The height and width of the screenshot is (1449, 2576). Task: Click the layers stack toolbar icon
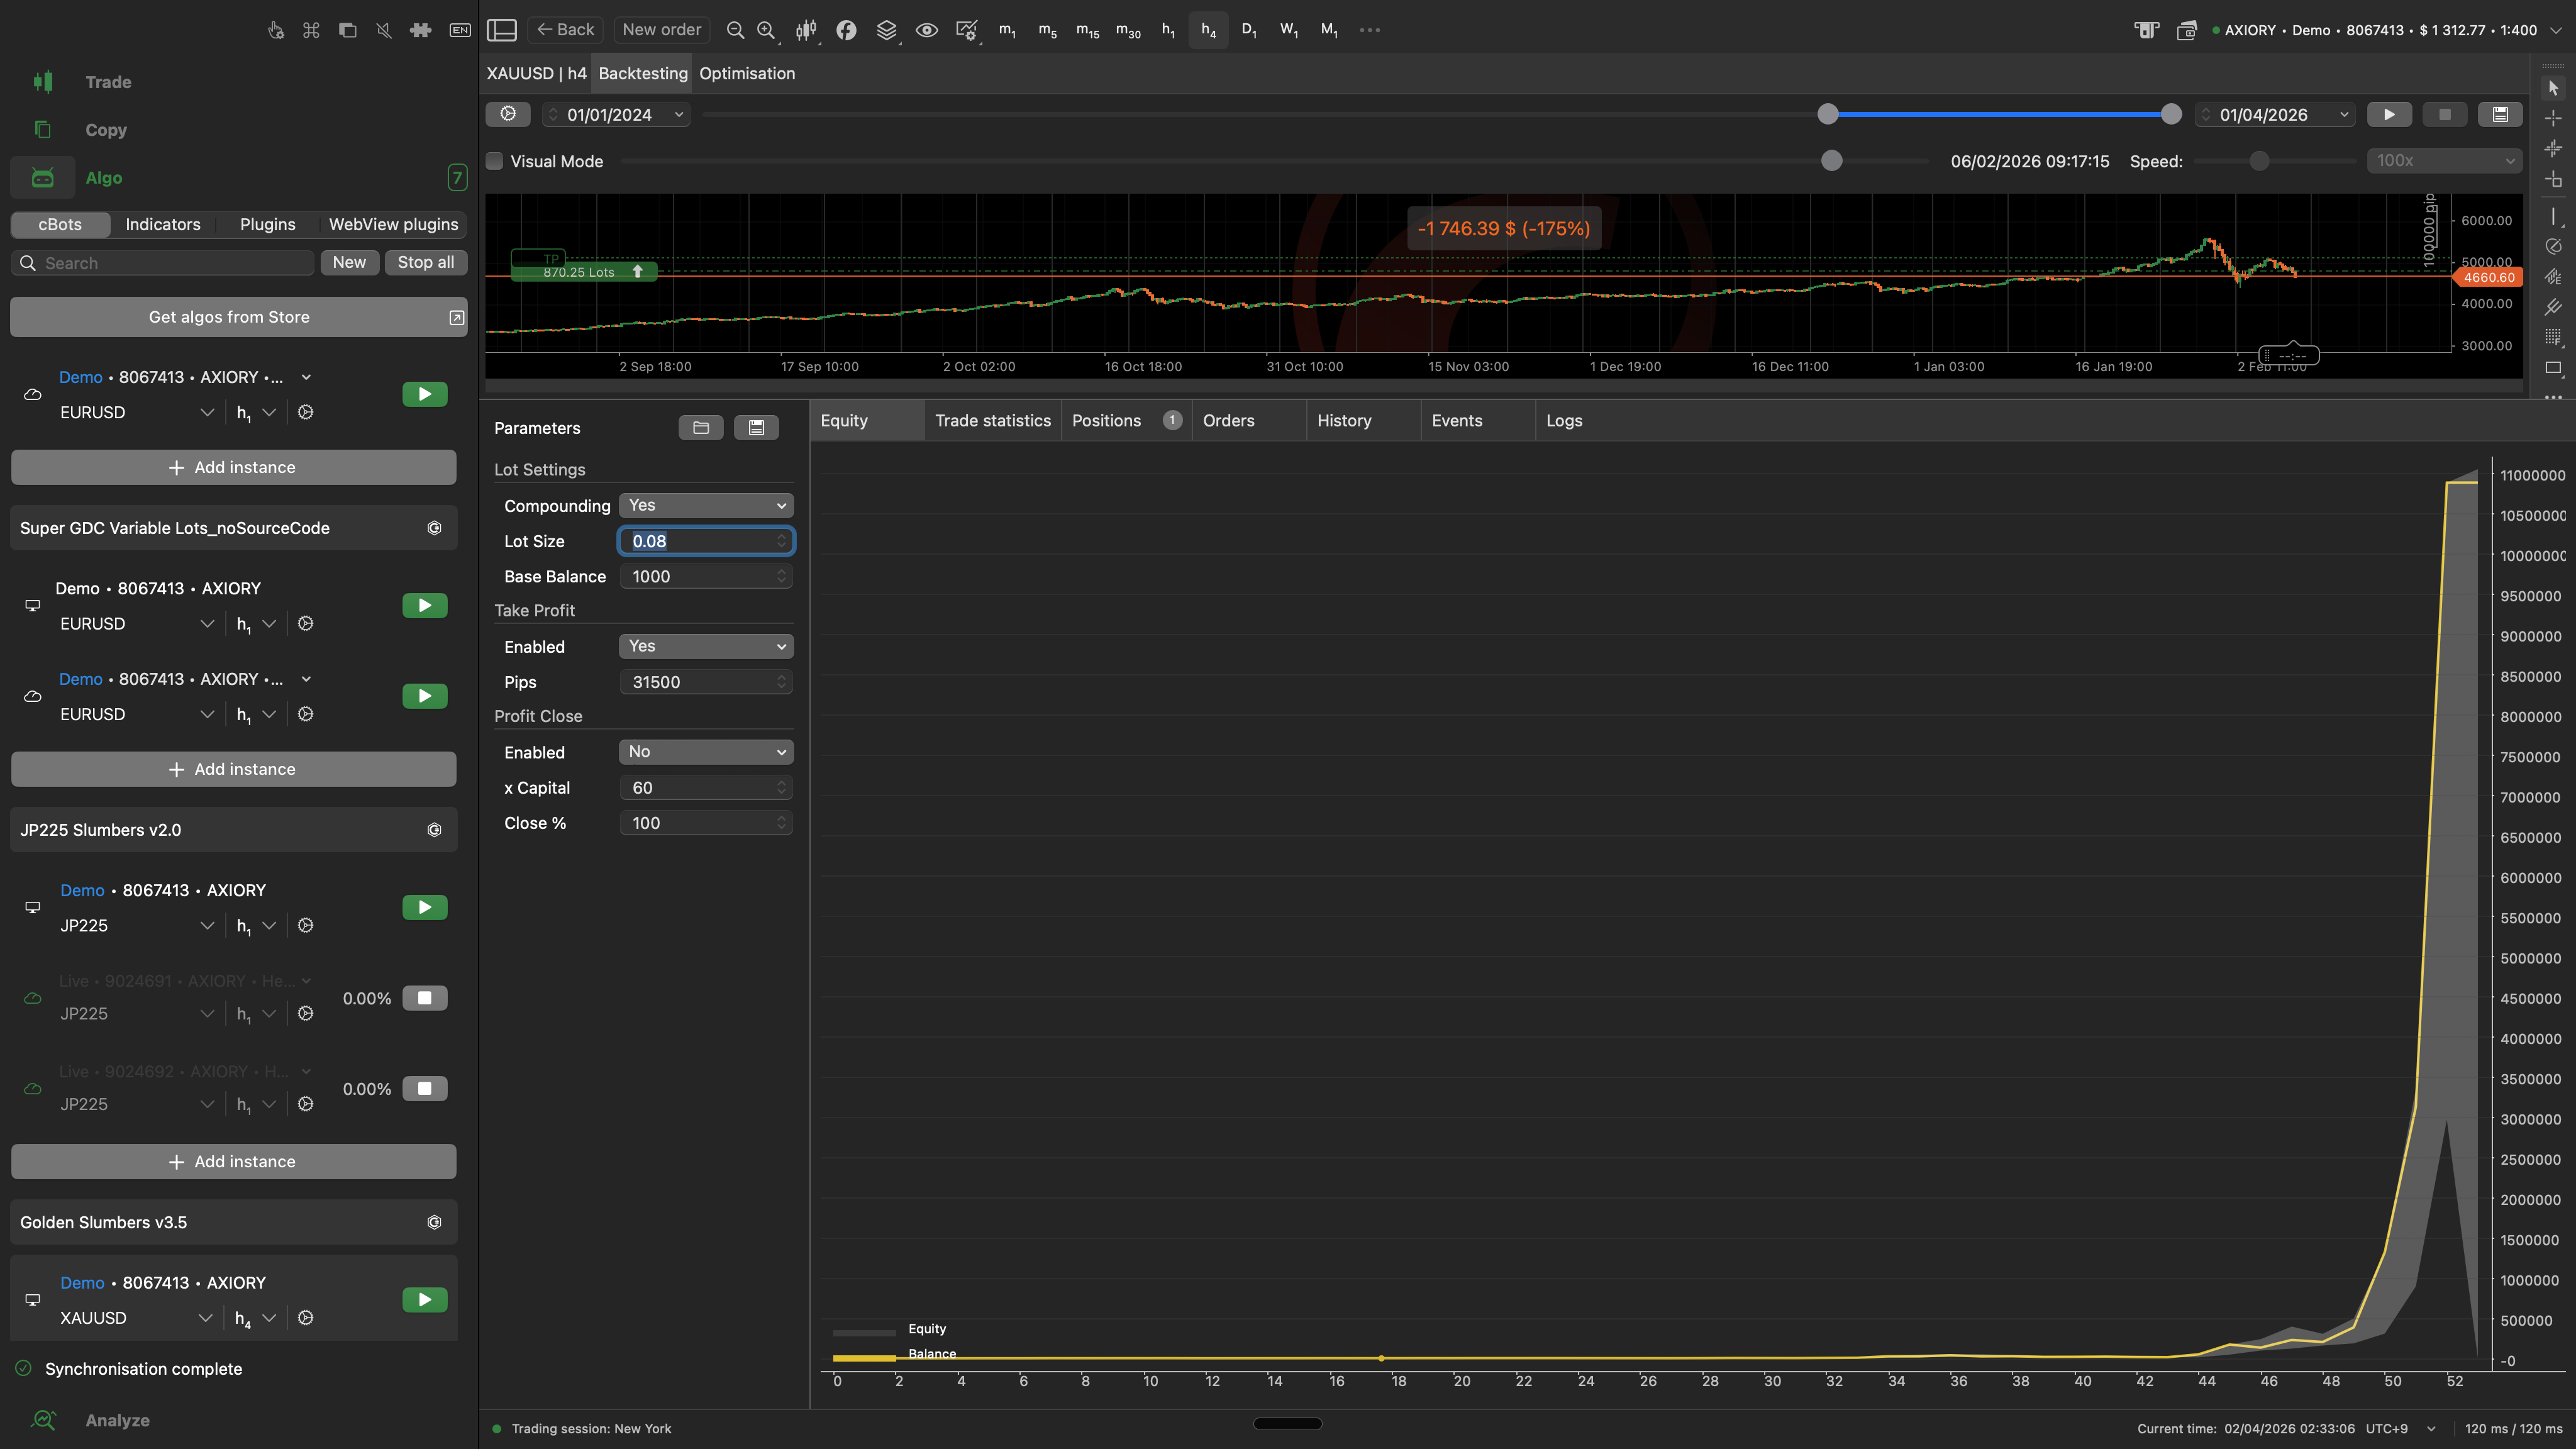tap(886, 30)
